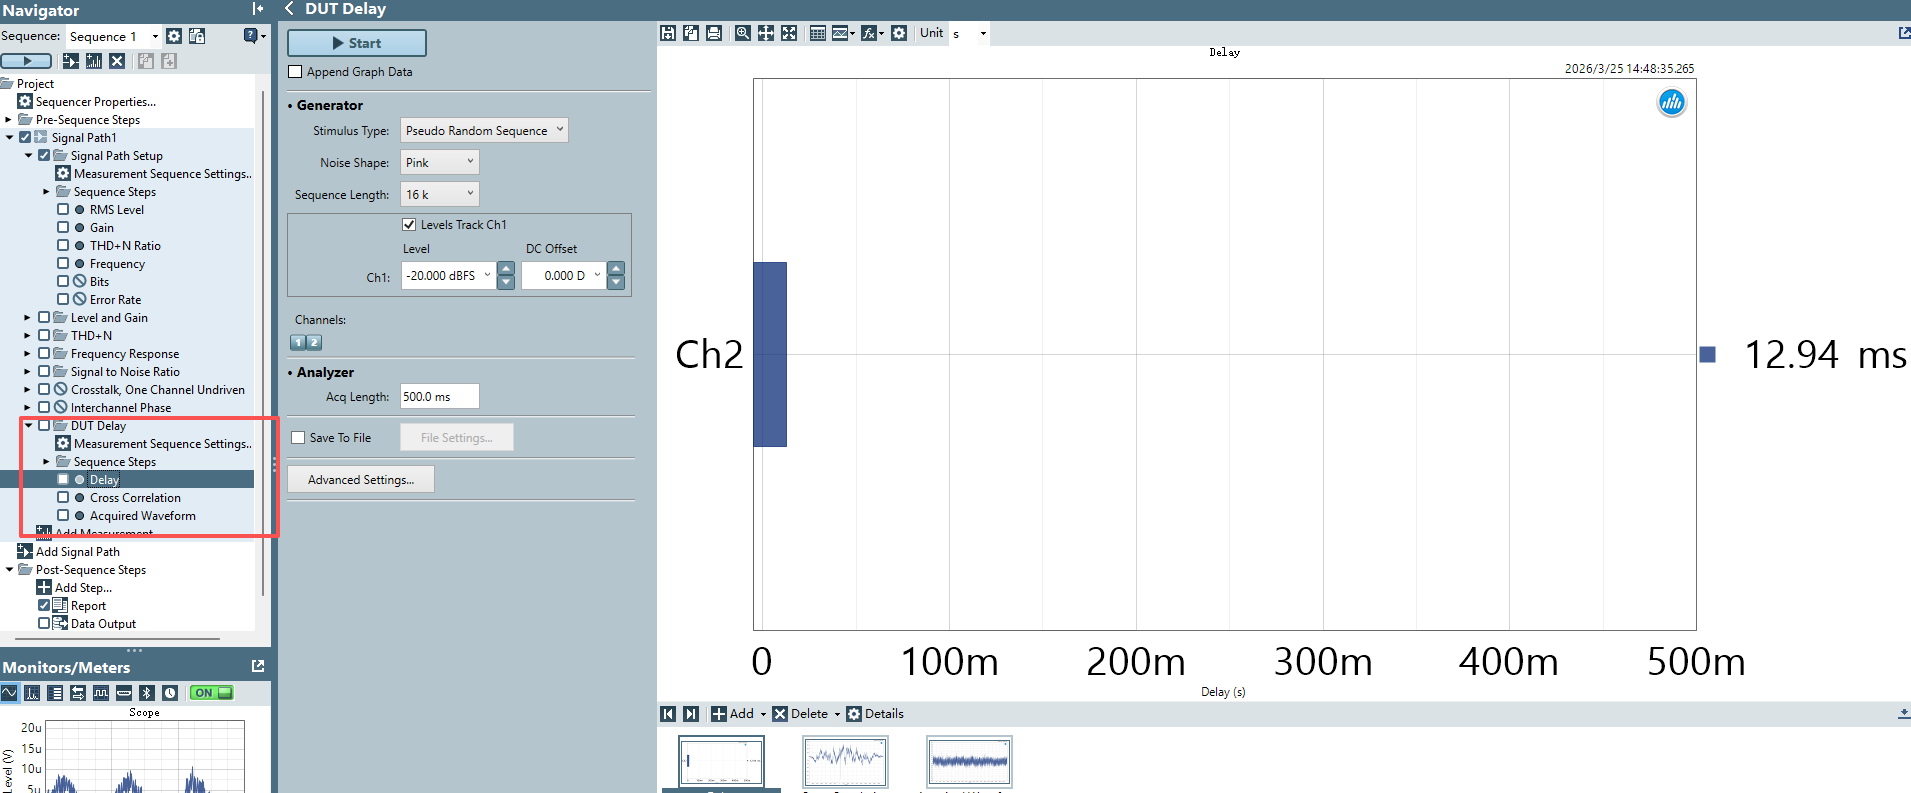Select the Cross Correlation result
This screenshot has height=793, width=1911.
coord(135,498)
